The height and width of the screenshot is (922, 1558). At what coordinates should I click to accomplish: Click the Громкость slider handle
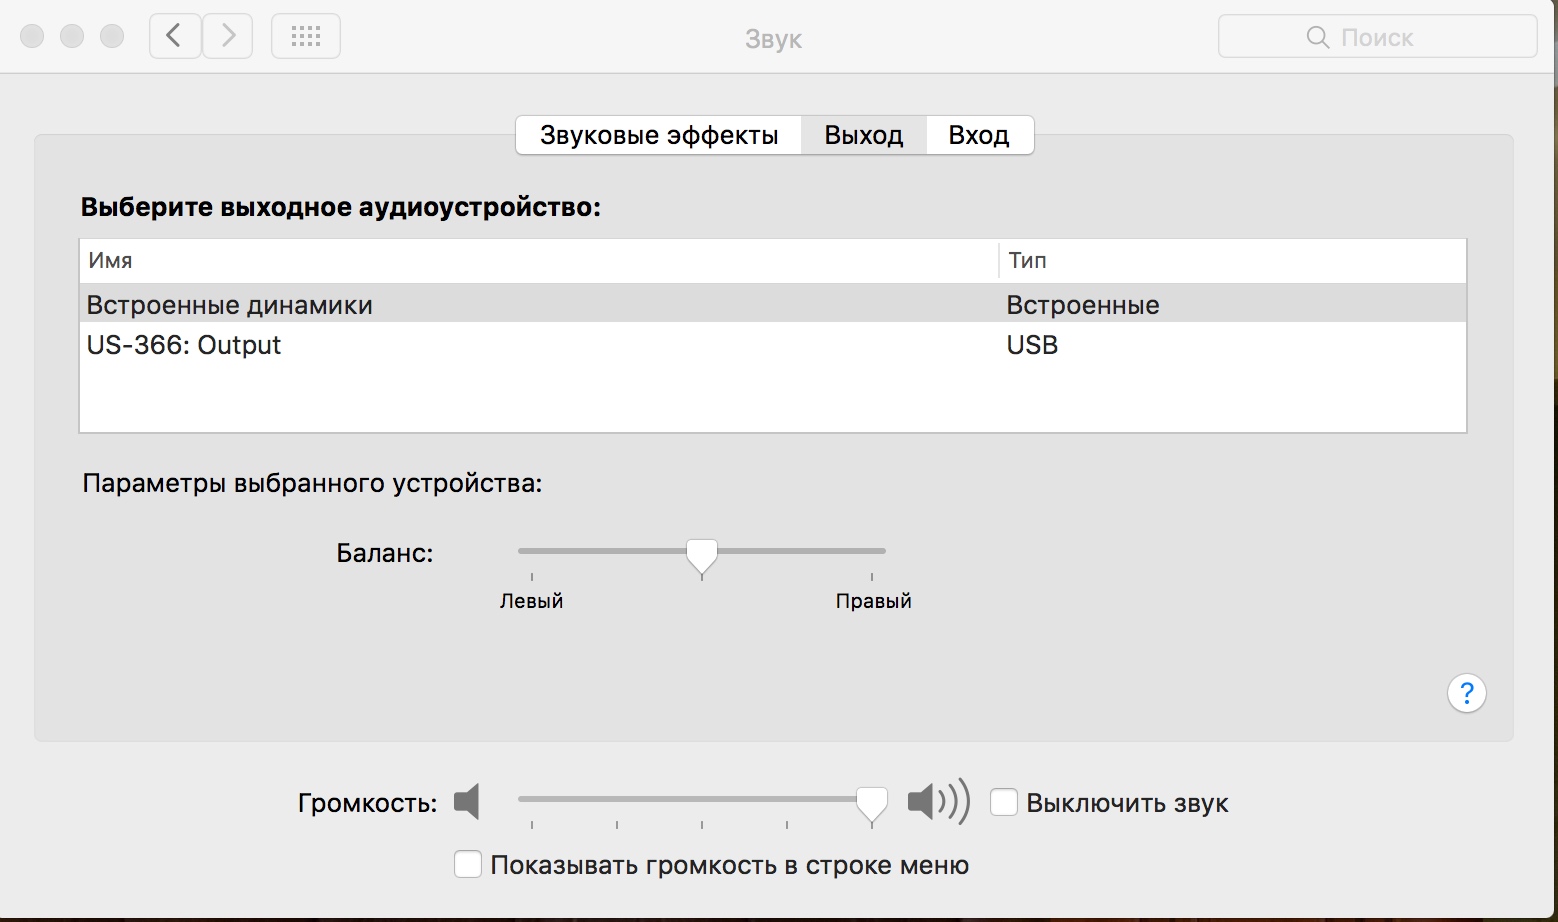(872, 802)
